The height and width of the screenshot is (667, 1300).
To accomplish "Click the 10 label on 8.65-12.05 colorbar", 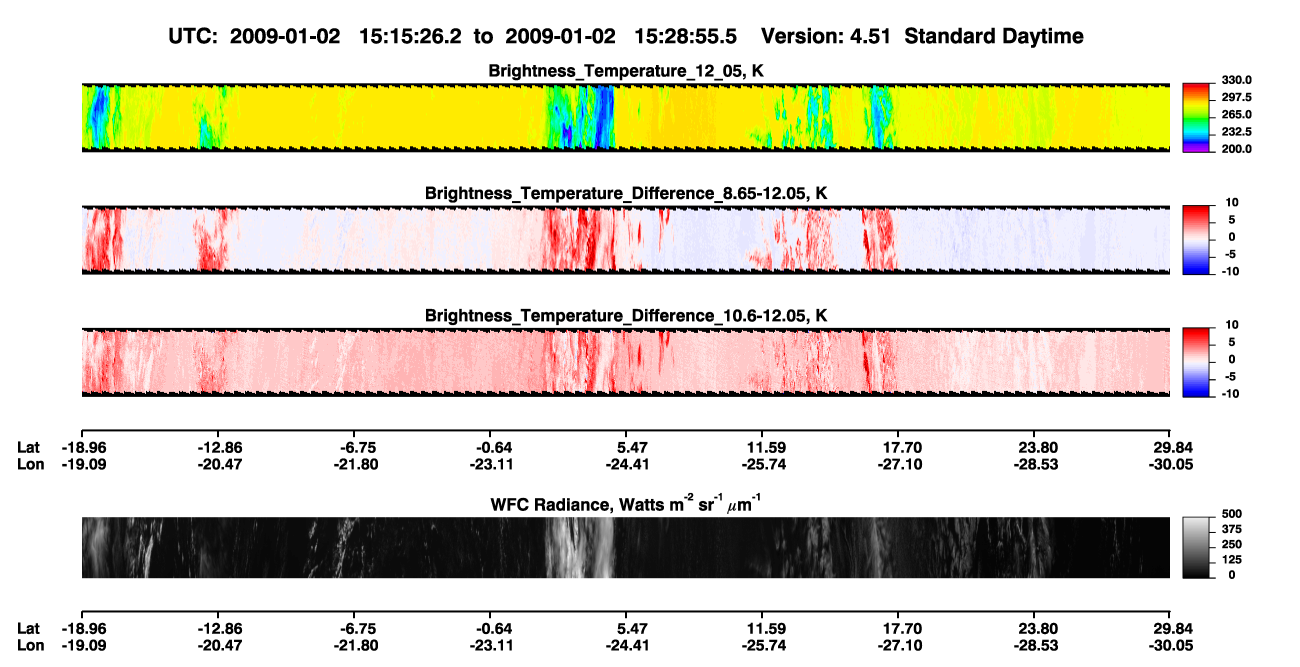I will pyautogui.click(x=1232, y=201).
